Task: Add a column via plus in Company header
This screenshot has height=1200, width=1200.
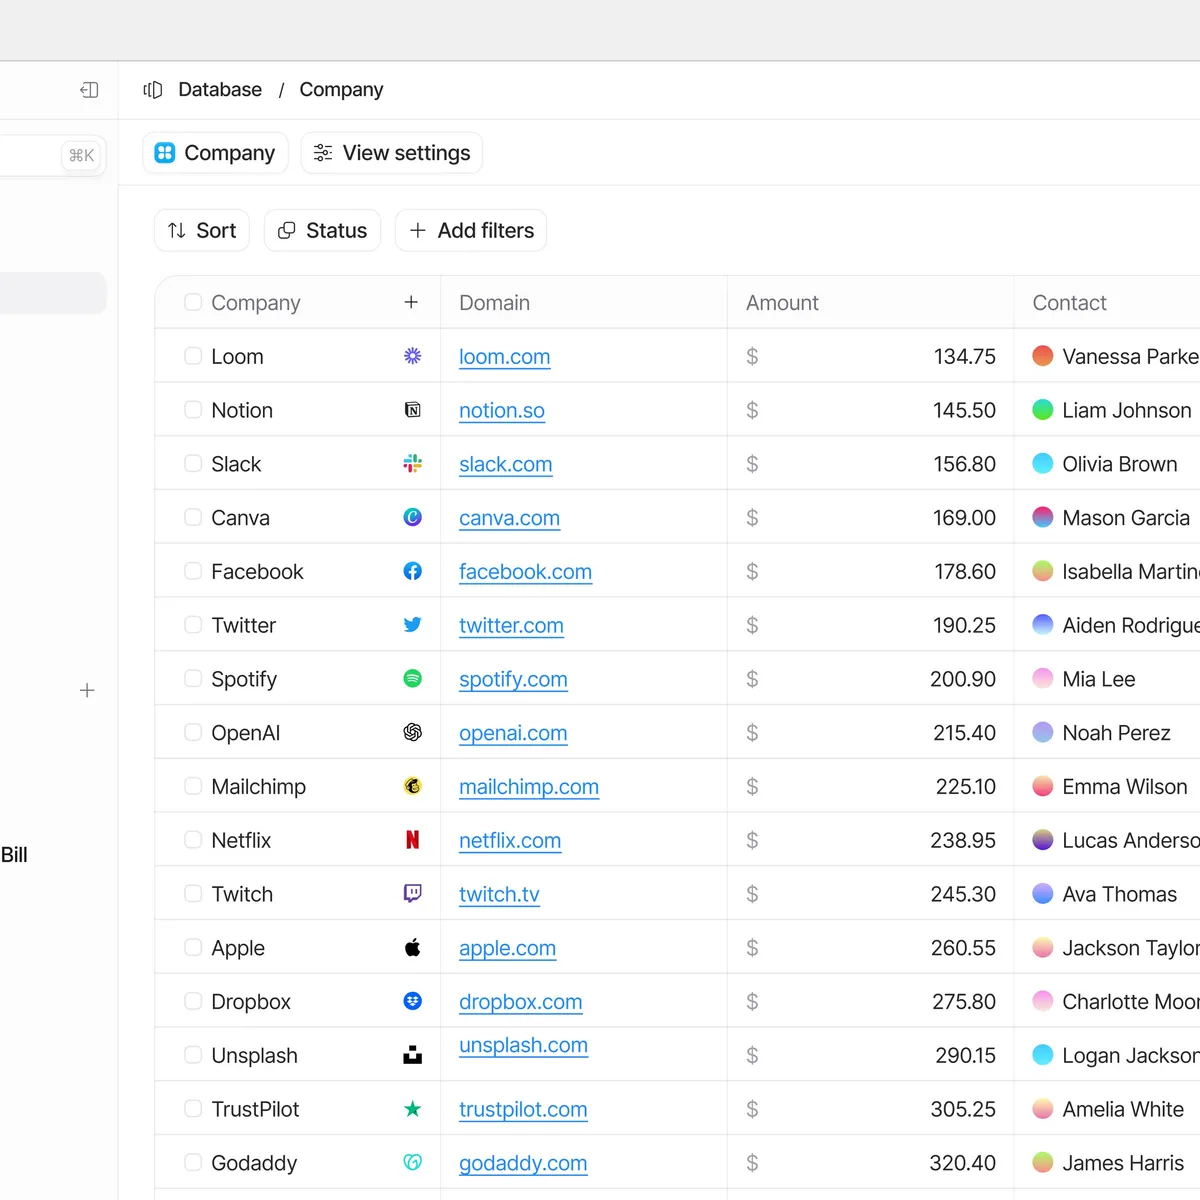Action: click(x=411, y=302)
